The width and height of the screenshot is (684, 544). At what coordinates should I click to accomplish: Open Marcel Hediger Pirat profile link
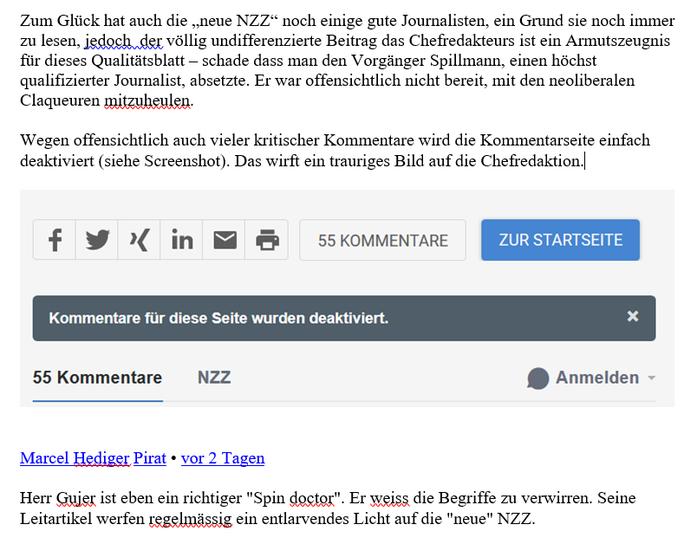[x=93, y=458]
